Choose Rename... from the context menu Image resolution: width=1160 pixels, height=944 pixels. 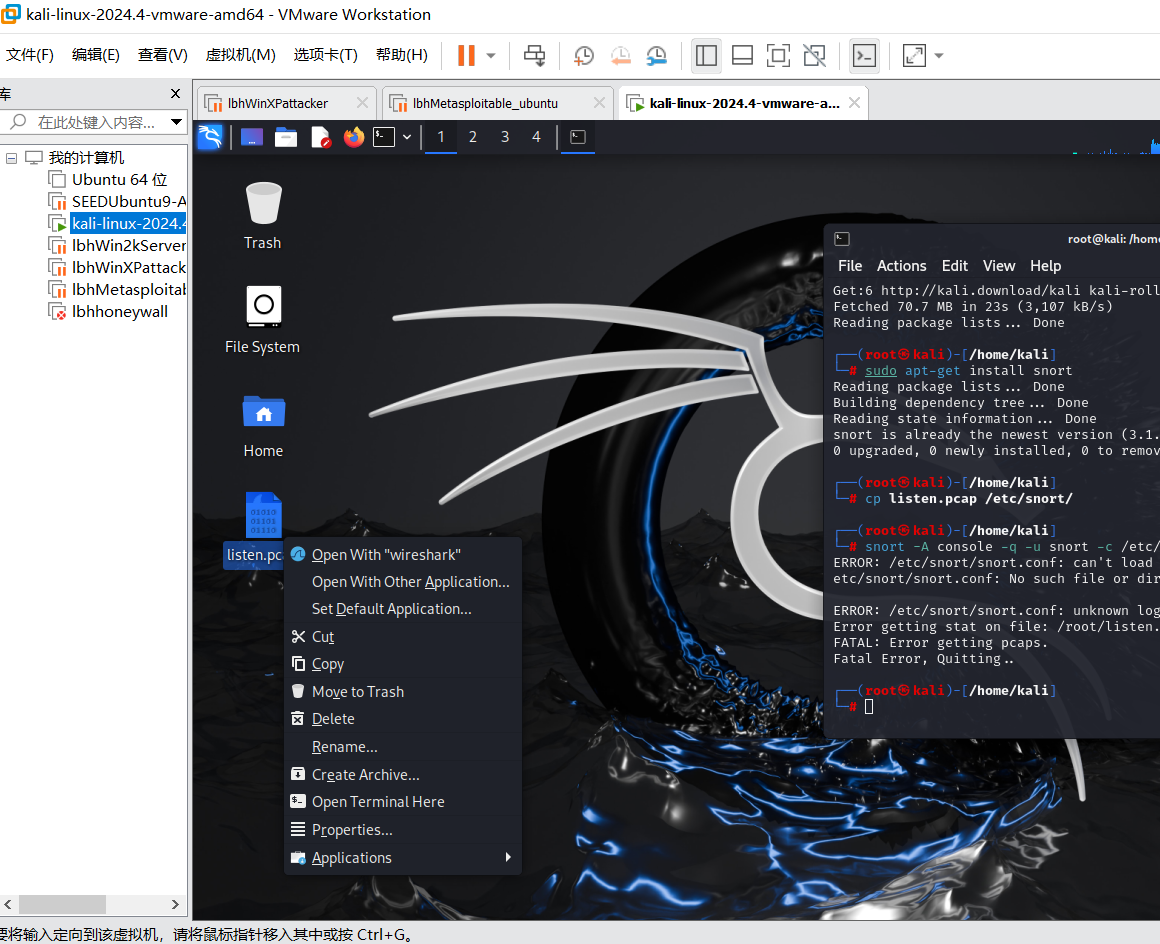click(x=403, y=747)
